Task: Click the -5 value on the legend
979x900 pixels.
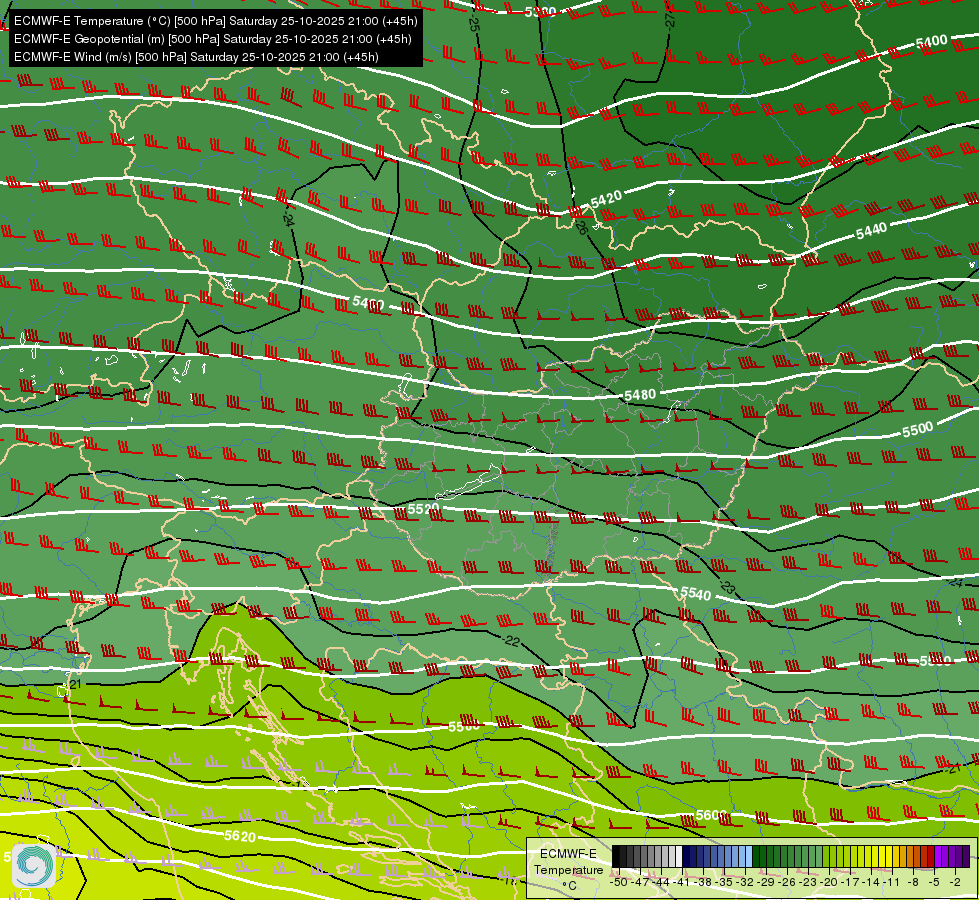Action: pos(934,882)
